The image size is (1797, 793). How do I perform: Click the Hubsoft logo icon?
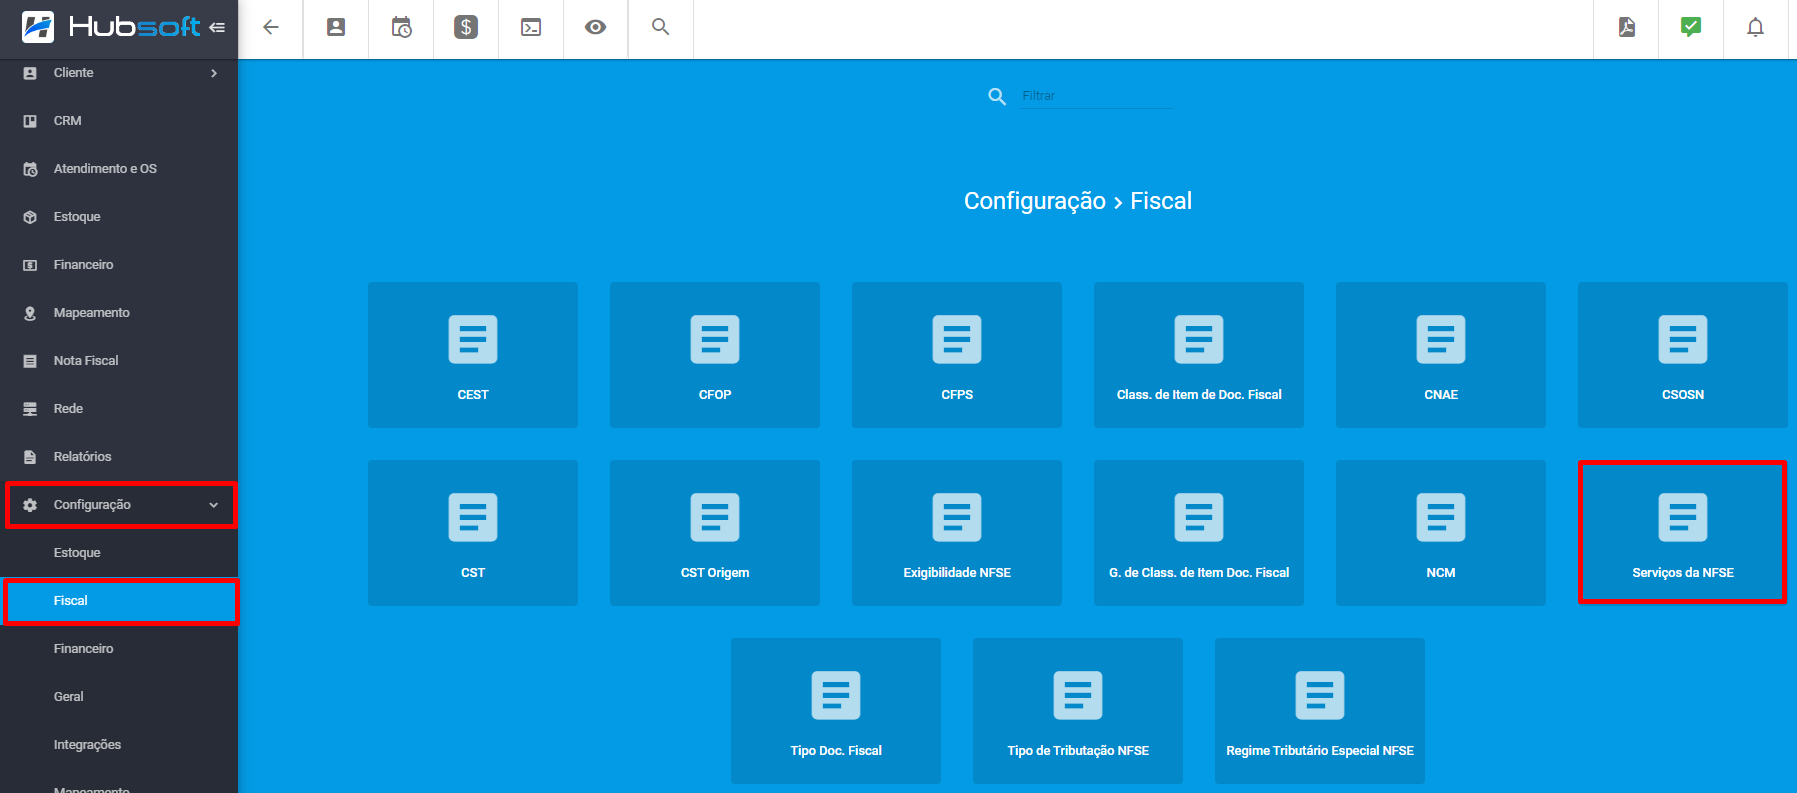pyautogui.click(x=38, y=27)
